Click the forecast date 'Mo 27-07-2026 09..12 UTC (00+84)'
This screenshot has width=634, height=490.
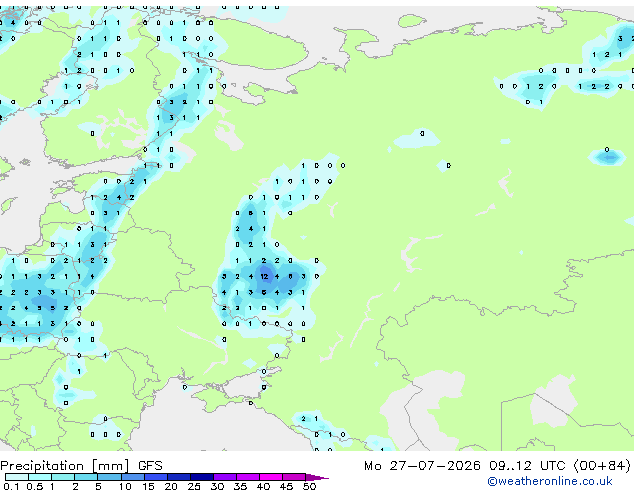(x=497, y=466)
